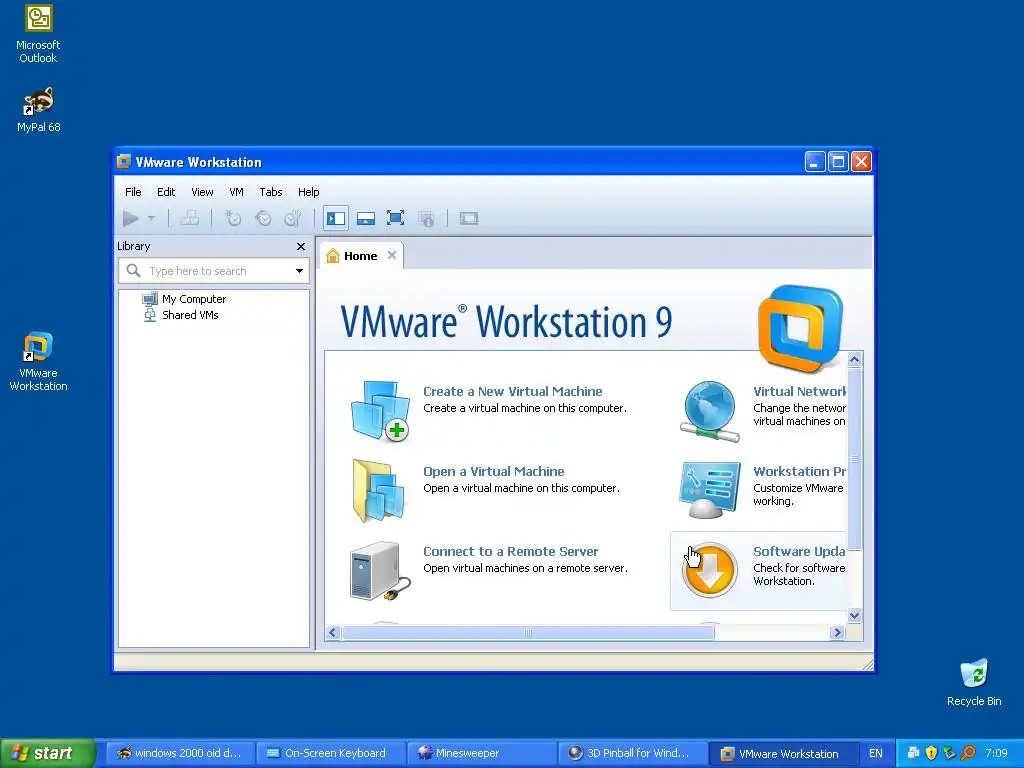Image resolution: width=1024 pixels, height=768 pixels.
Task: Click the yellow security shield tray icon
Action: click(931, 753)
